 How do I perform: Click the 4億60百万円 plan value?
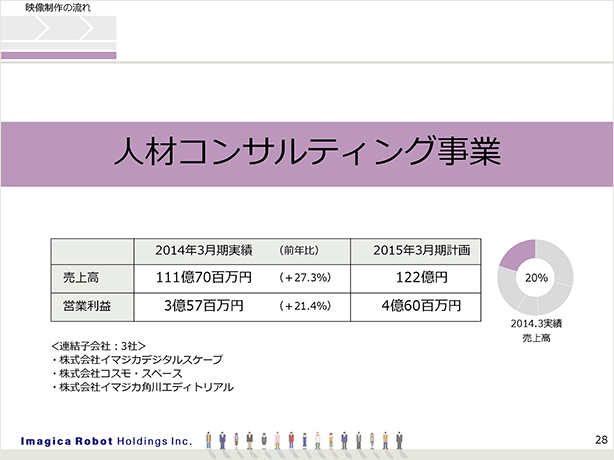coord(420,305)
